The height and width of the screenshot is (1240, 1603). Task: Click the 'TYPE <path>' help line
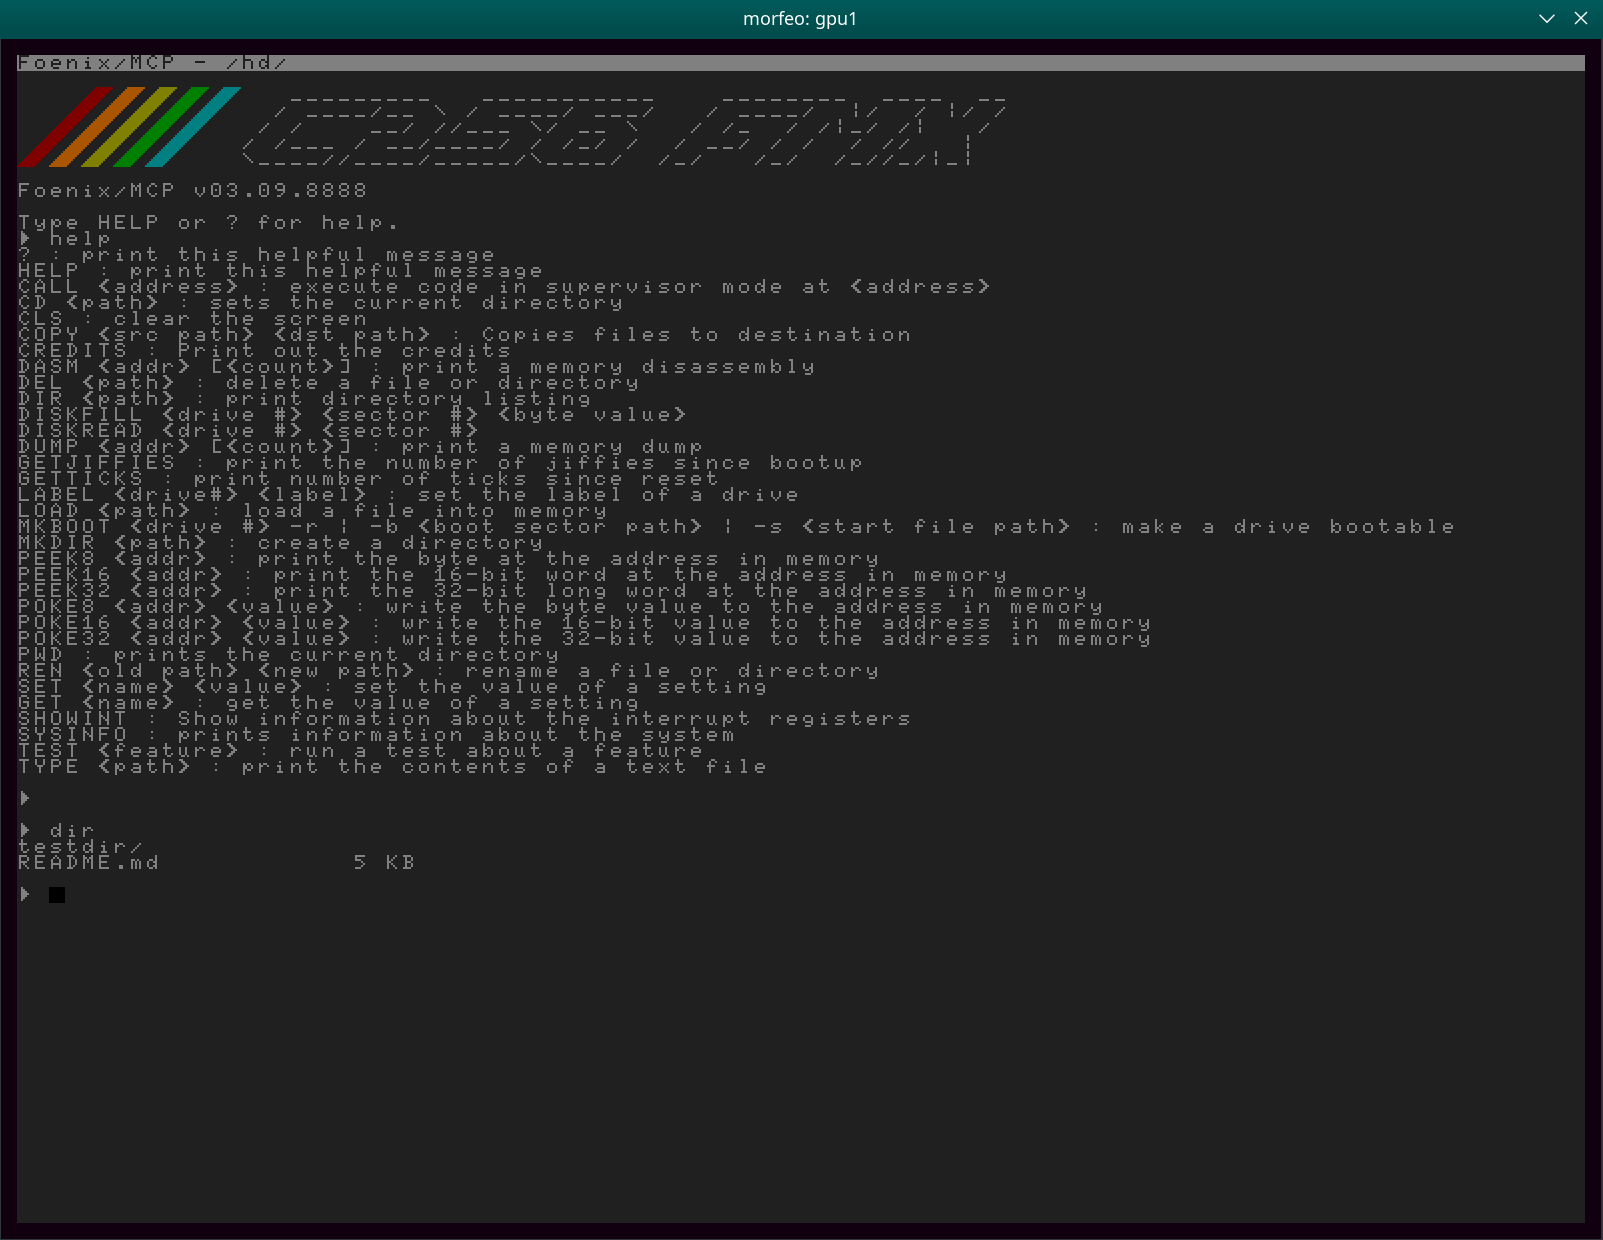(x=393, y=766)
